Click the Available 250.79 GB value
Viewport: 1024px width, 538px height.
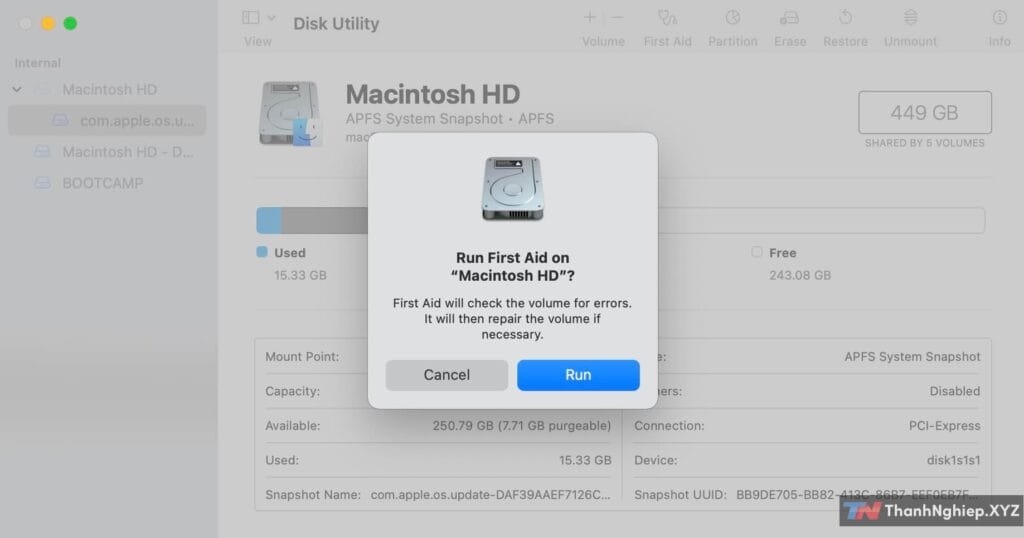coord(522,426)
